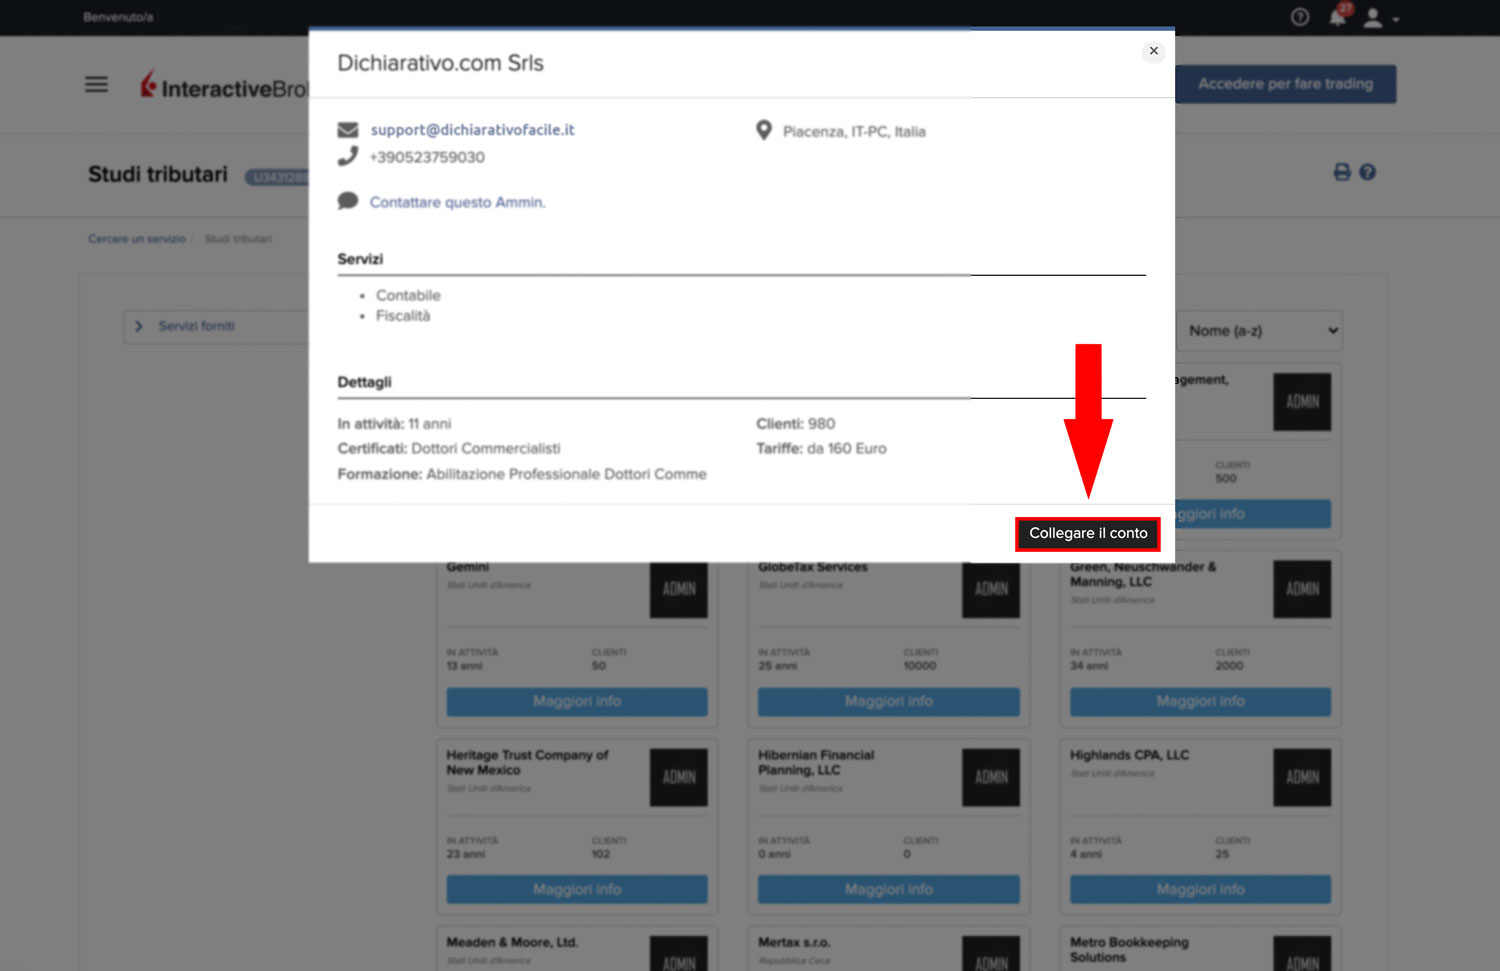Image resolution: width=1500 pixels, height=971 pixels.
Task: Click the Mertax s.r.o. card title
Action: (x=794, y=942)
